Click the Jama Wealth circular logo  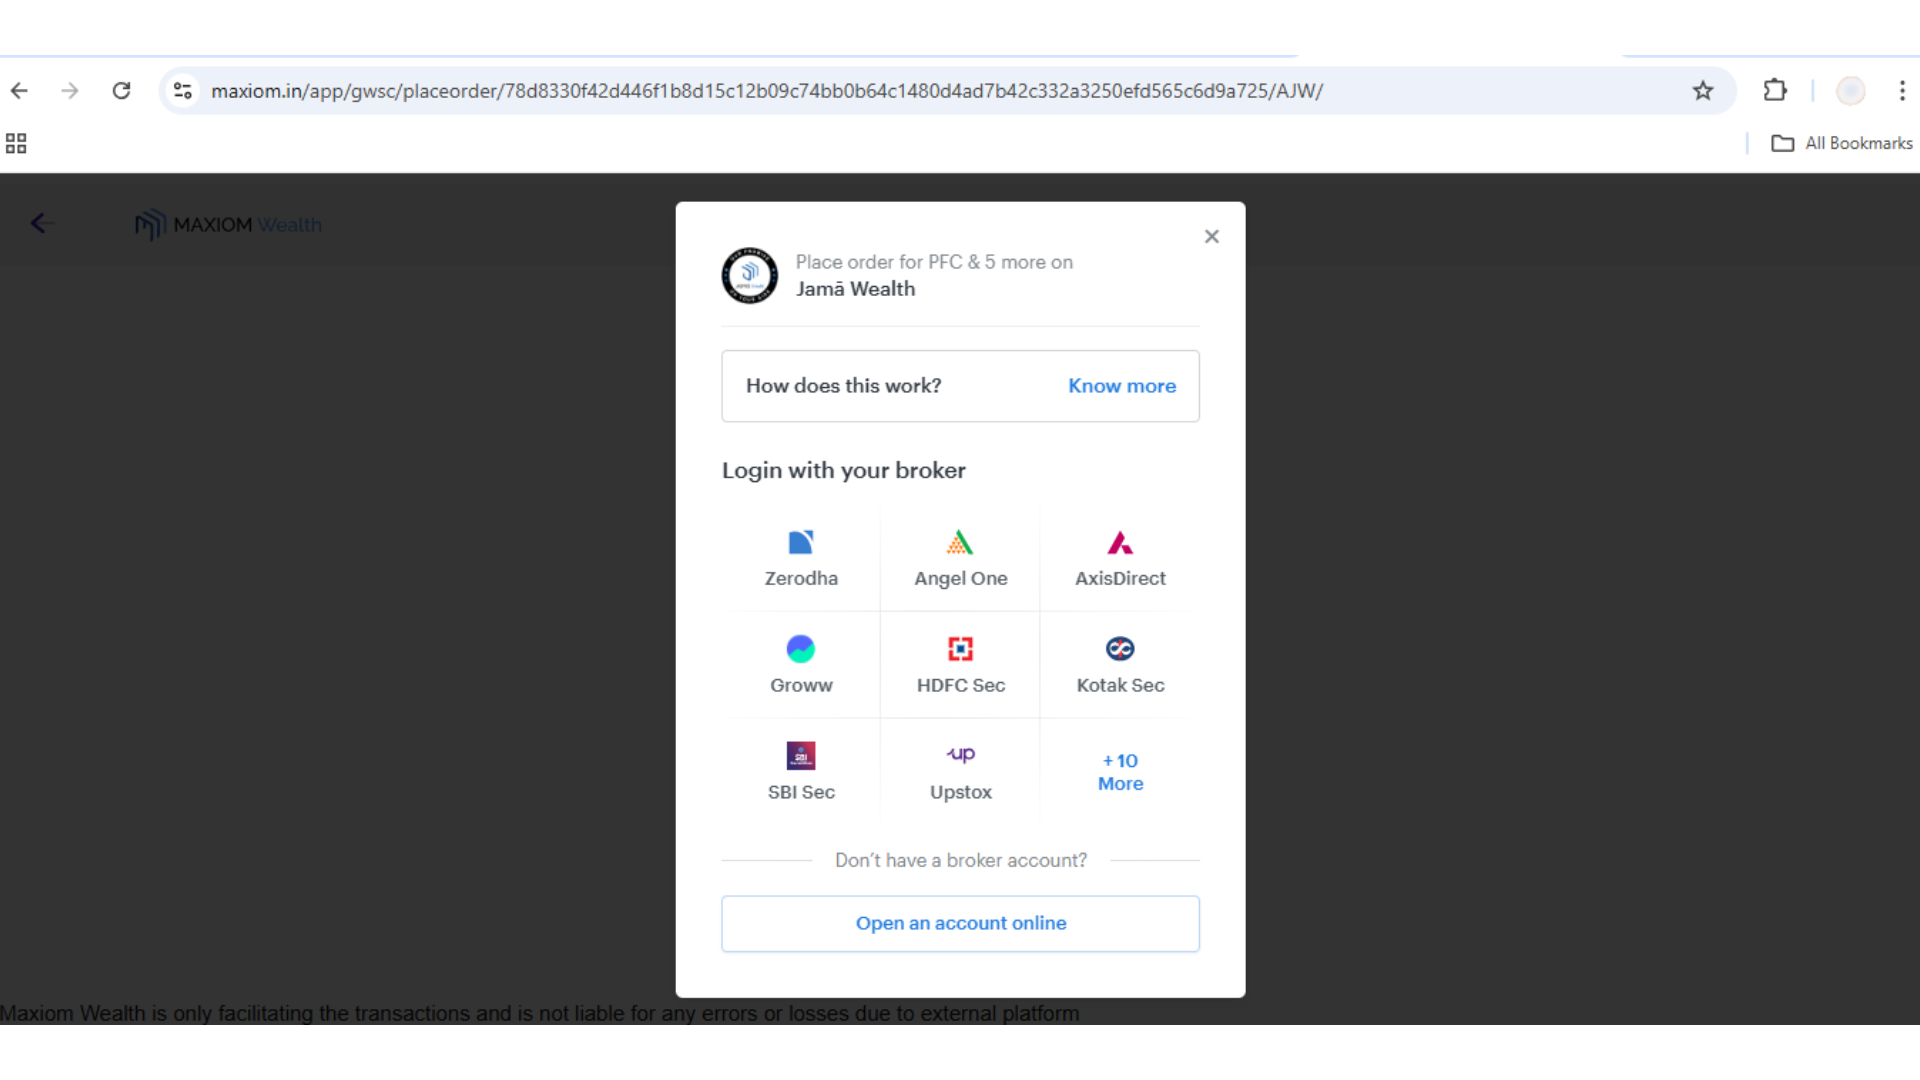pos(749,275)
